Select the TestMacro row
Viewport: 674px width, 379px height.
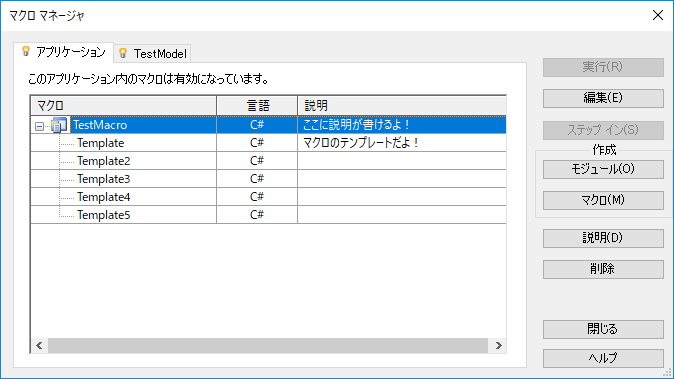[x=268, y=125]
